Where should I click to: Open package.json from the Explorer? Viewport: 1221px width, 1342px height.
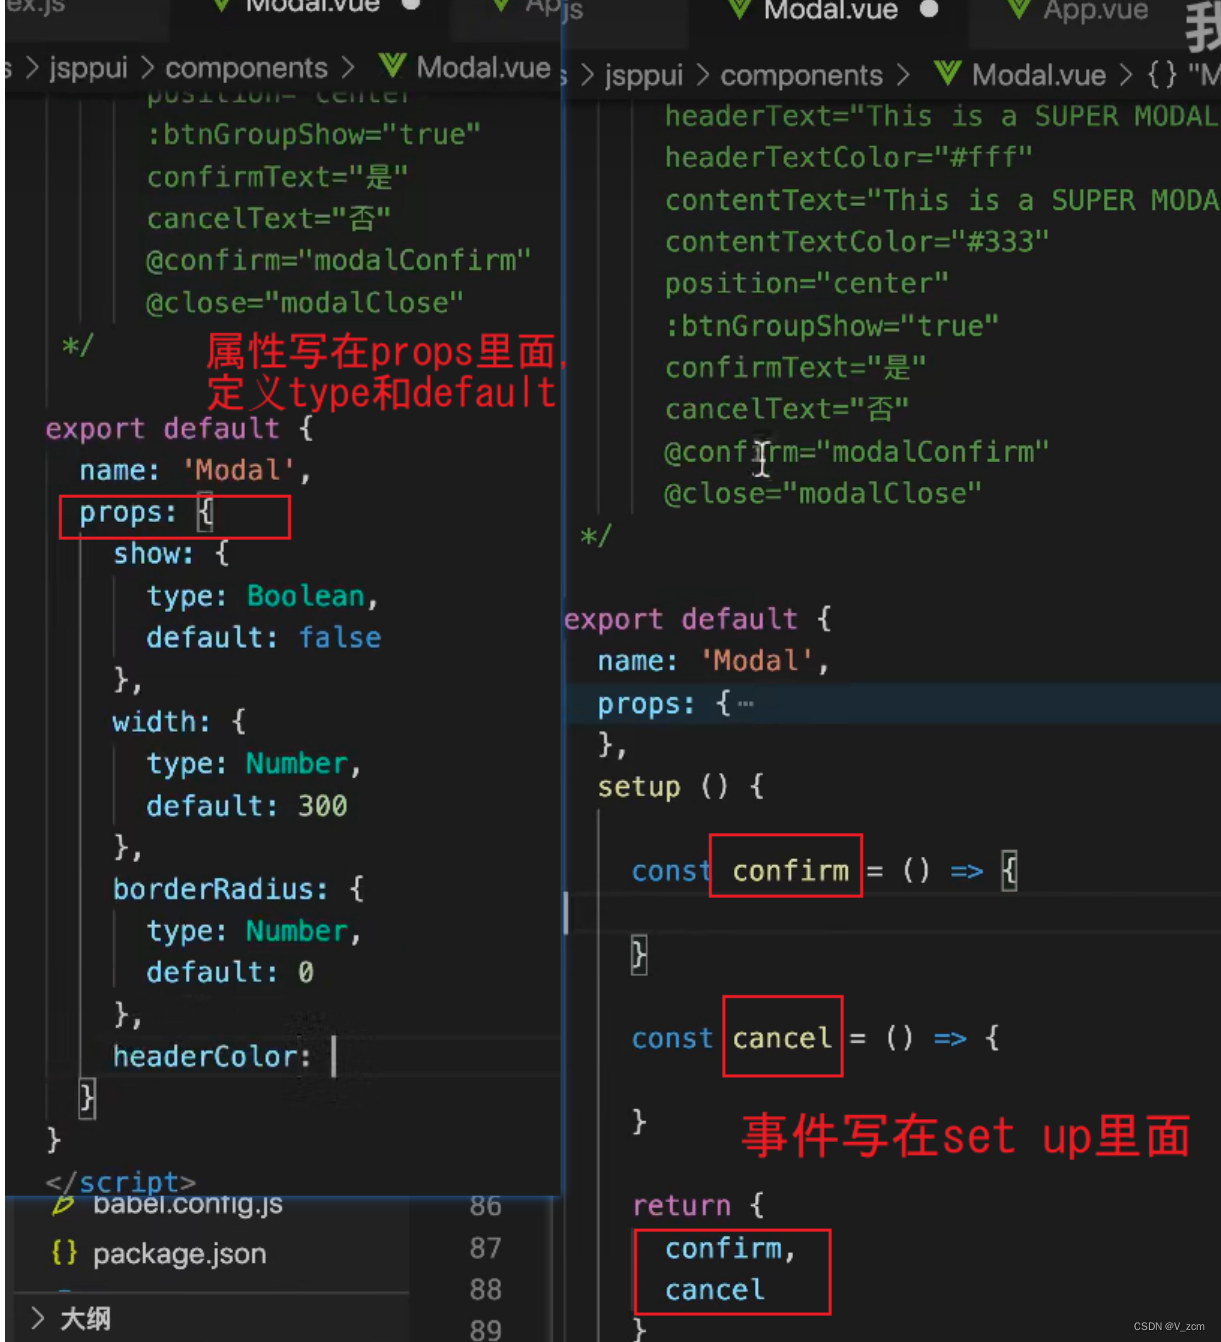(x=179, y=1252)
